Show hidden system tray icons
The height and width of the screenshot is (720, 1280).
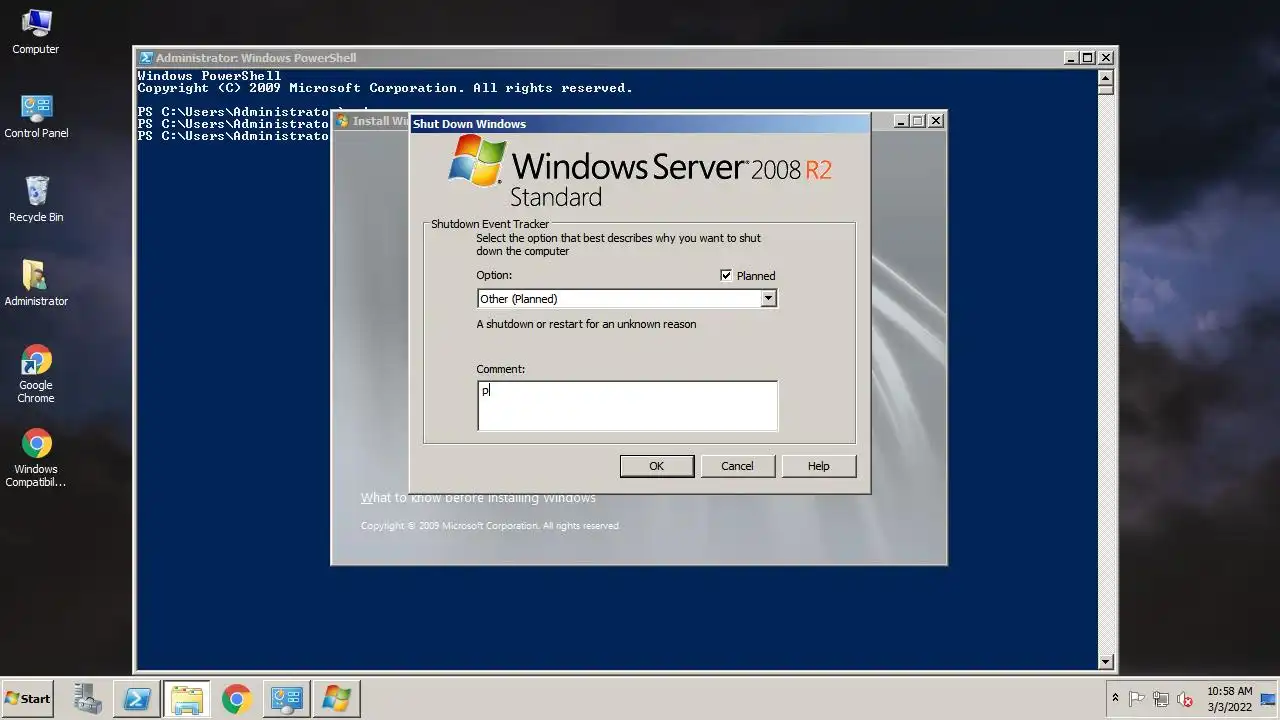tap(1115, 699)
